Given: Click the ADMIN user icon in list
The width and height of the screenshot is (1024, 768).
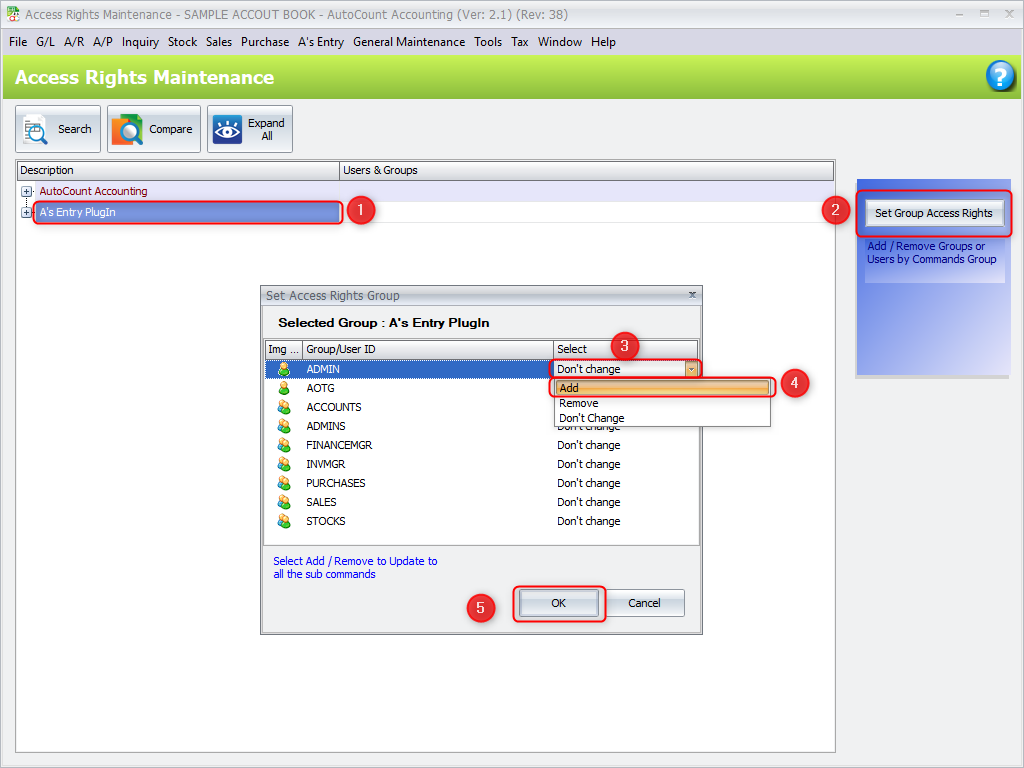Looking at the screenshot, I should point(284,369).
